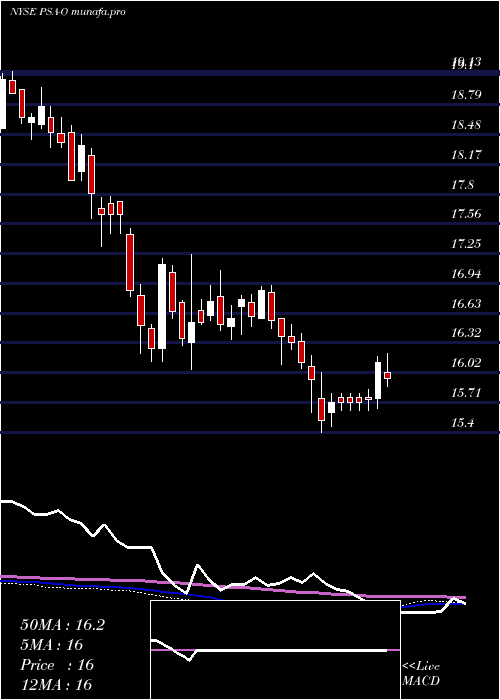Screen dimensions: 500x700
Task: Click the 'NYSE PSA-O munafa.pro' chart title
Action: [x=67, y=12]
